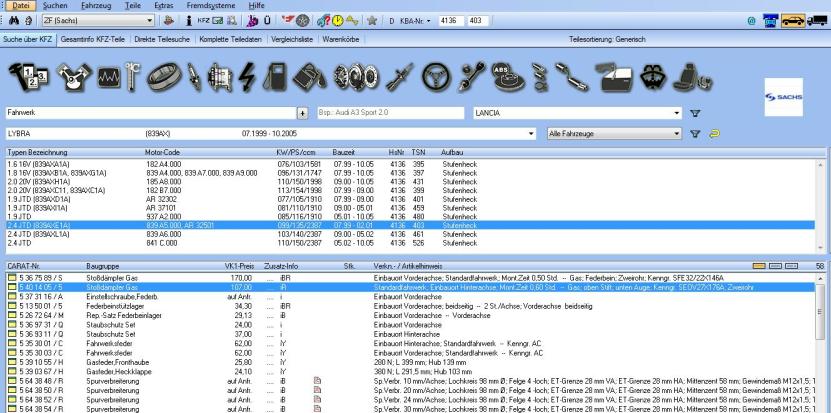831x413 pixels.
Task: Click the yellow highlighted view toggle button
Action: 759,266
